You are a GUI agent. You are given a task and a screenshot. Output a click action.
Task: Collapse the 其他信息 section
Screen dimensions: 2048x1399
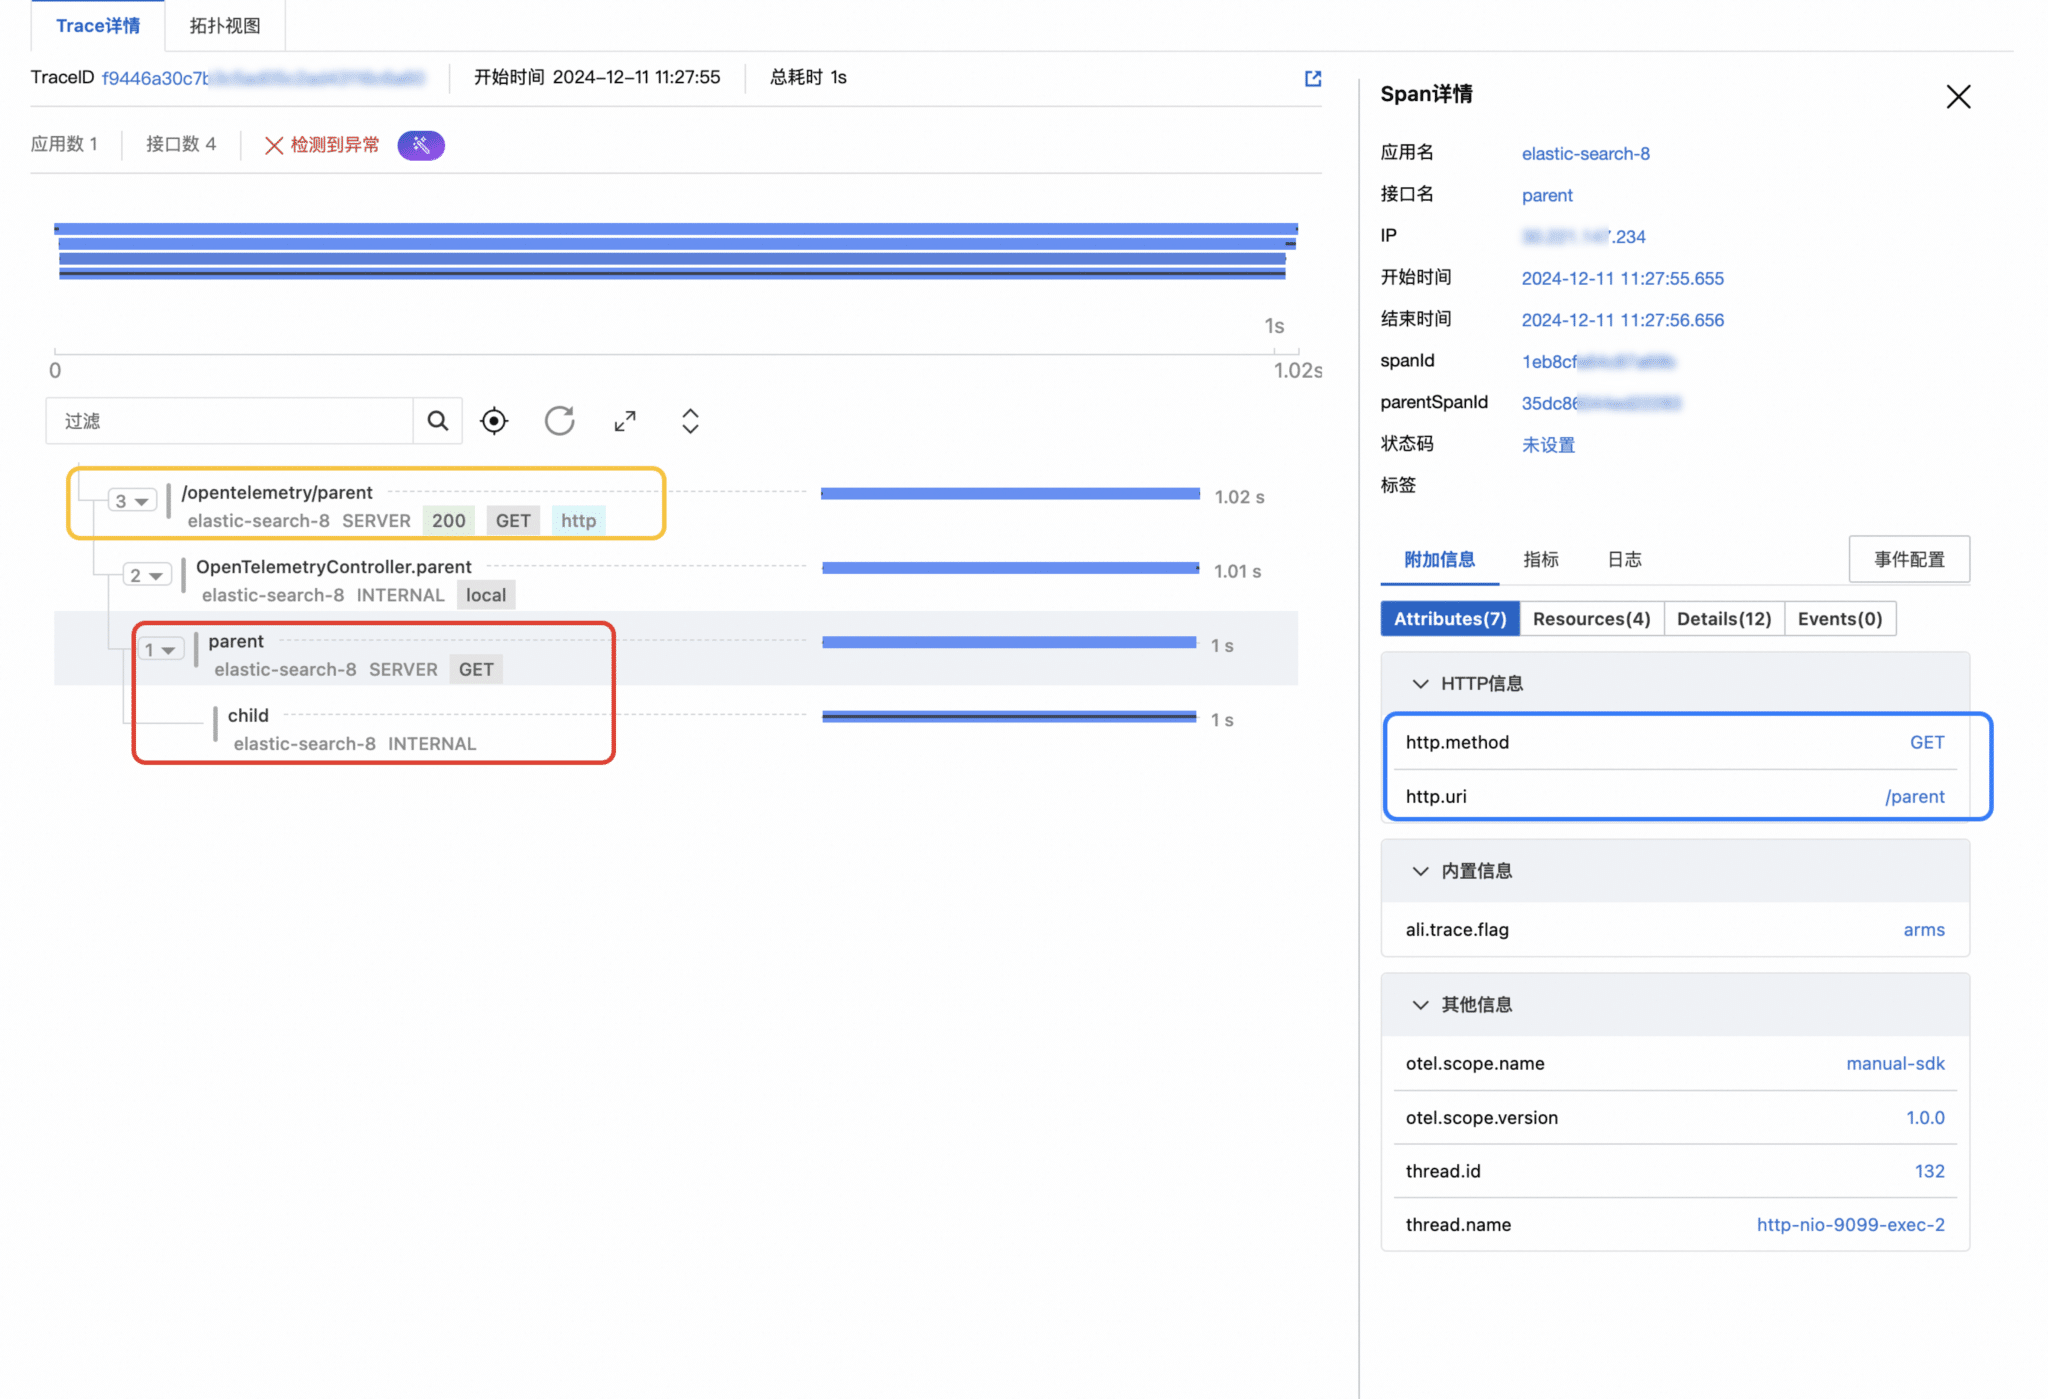(x=1419, y=1005)
